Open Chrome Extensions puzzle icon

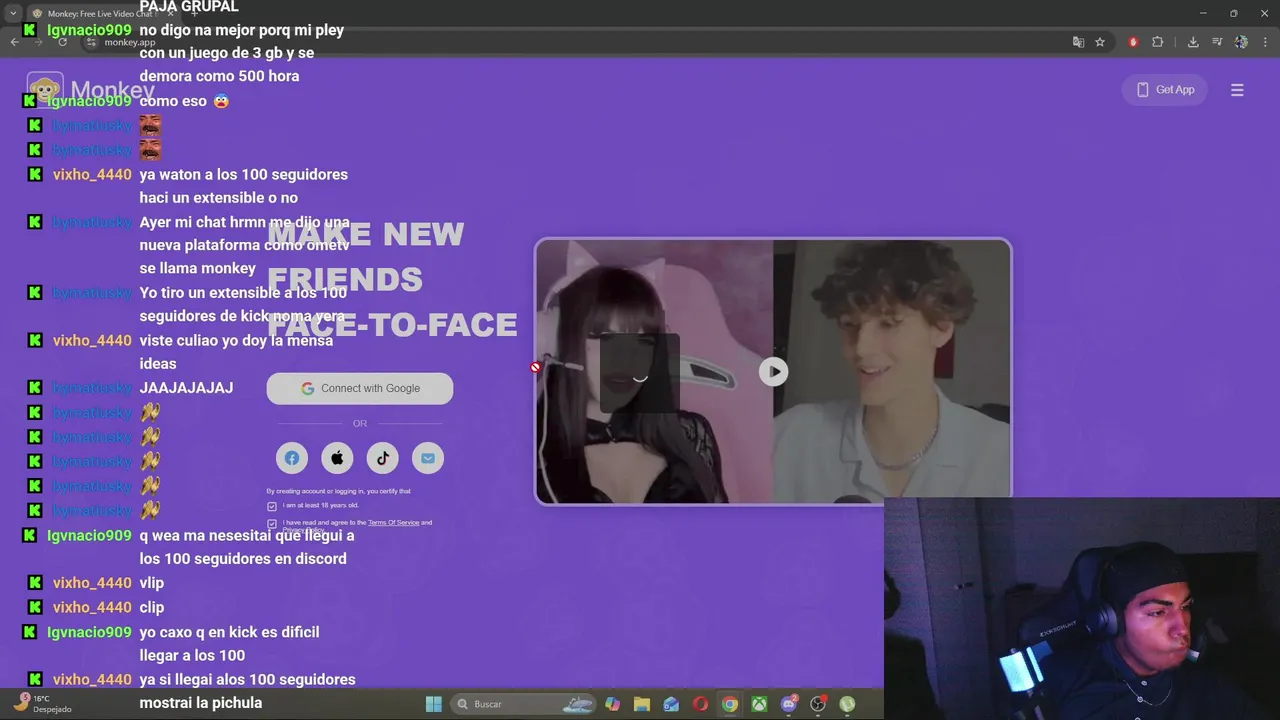coord(1158,42)
